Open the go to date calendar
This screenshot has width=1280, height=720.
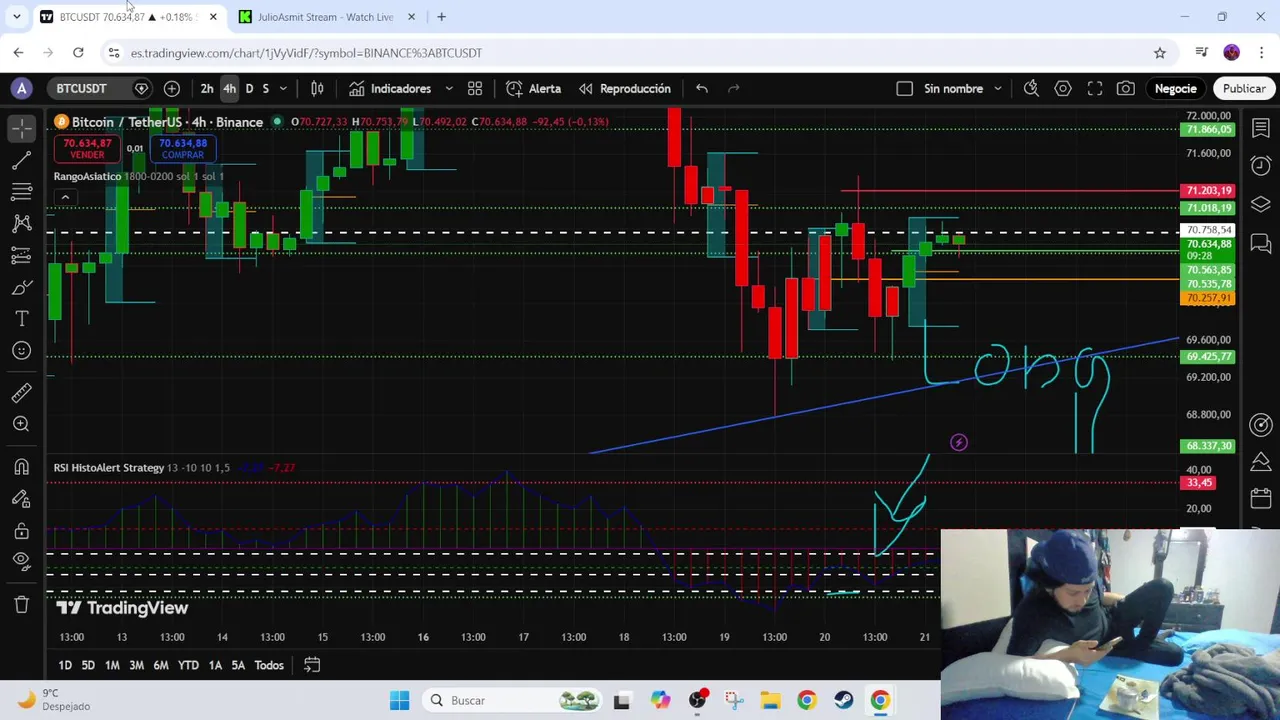click(x=312, y=666)
